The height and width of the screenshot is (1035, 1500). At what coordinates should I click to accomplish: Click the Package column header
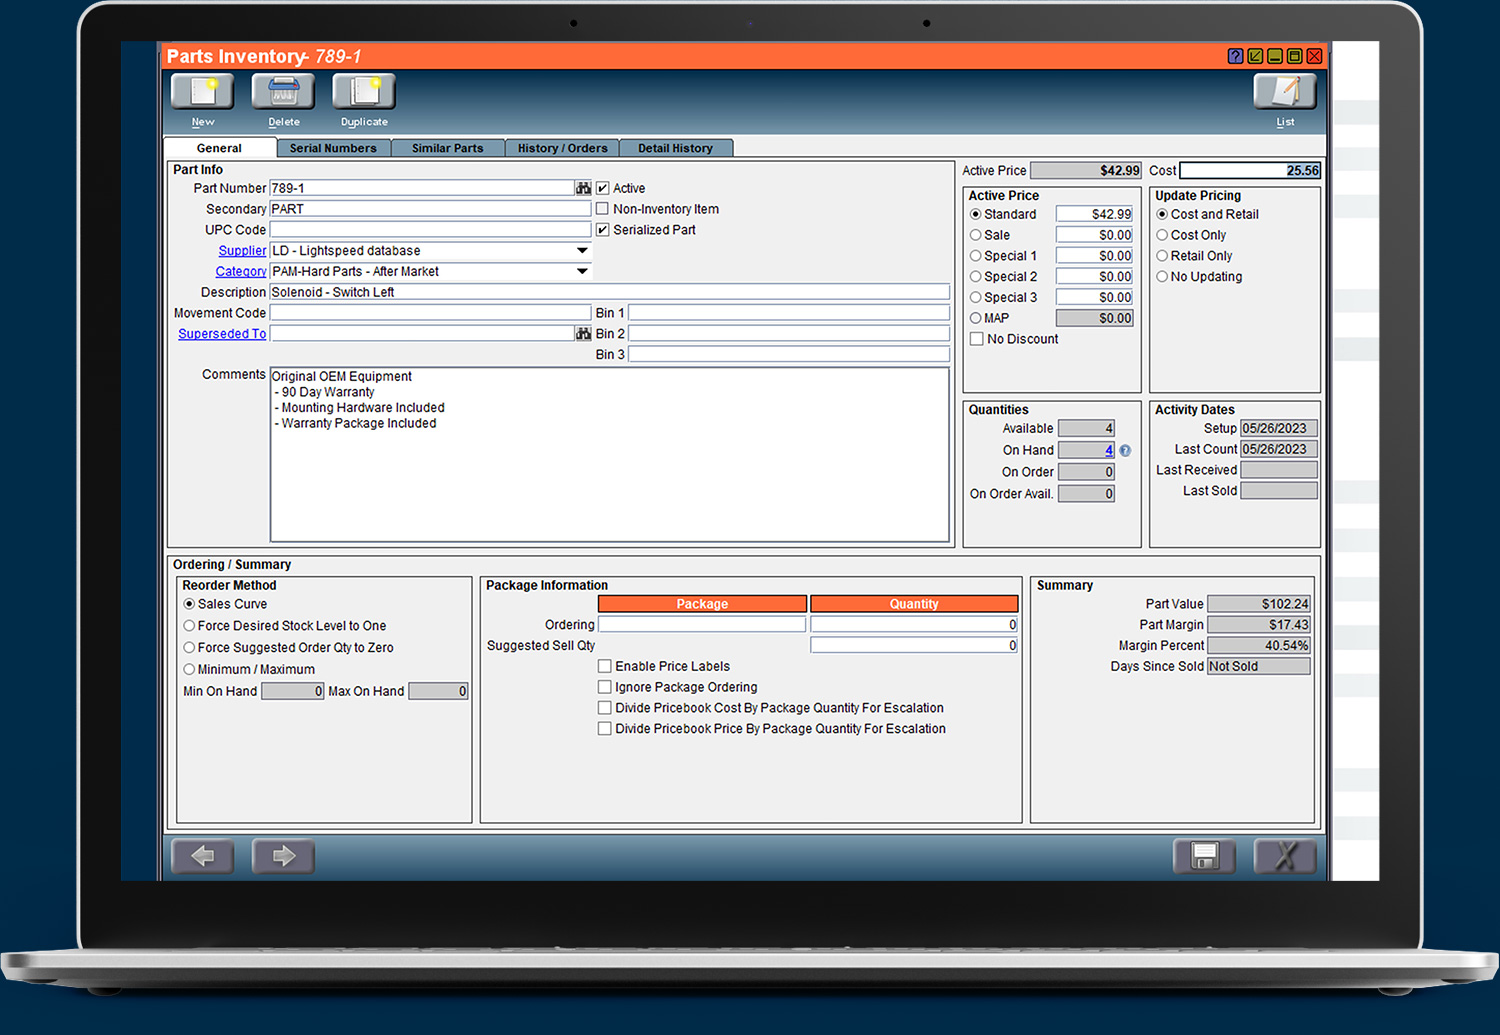pyautogui.click(x=702, y=604)
